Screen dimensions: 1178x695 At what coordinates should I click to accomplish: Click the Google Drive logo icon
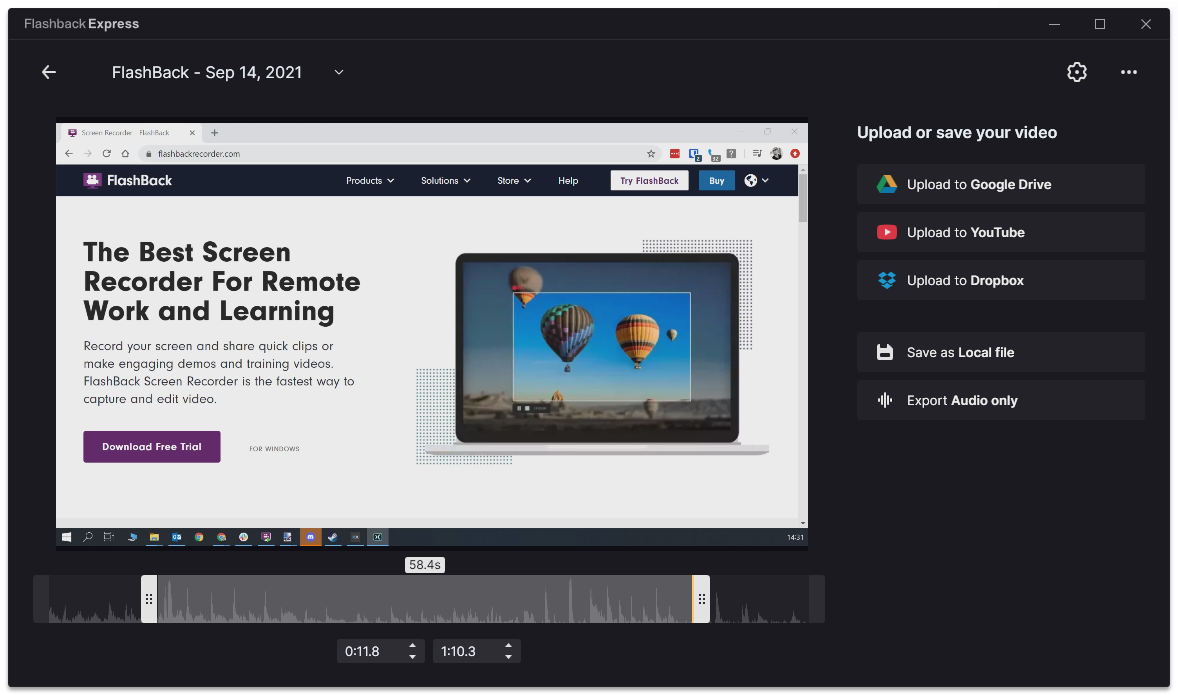(x=887, y=184)
